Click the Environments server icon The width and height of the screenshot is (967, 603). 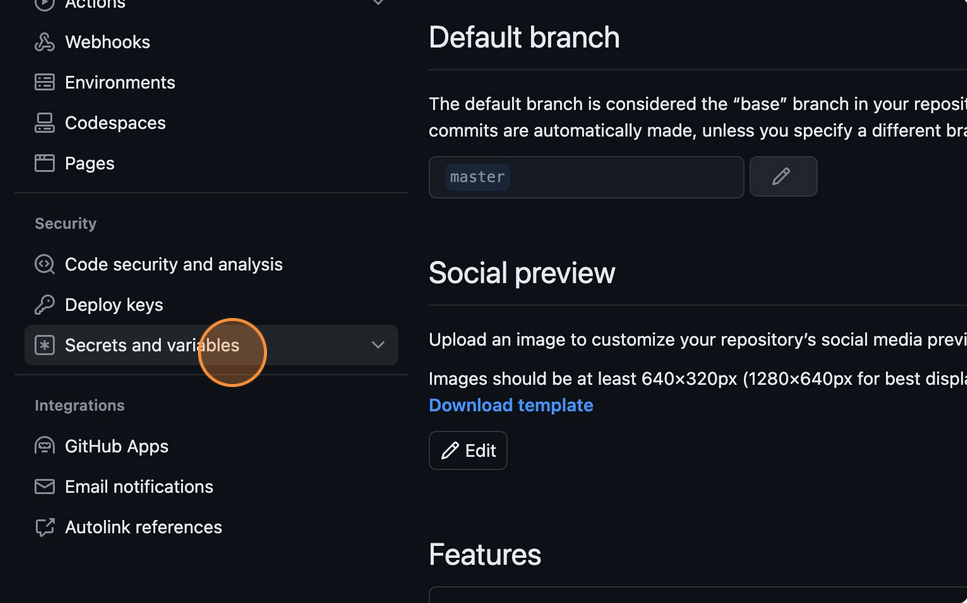coord(44,82)
